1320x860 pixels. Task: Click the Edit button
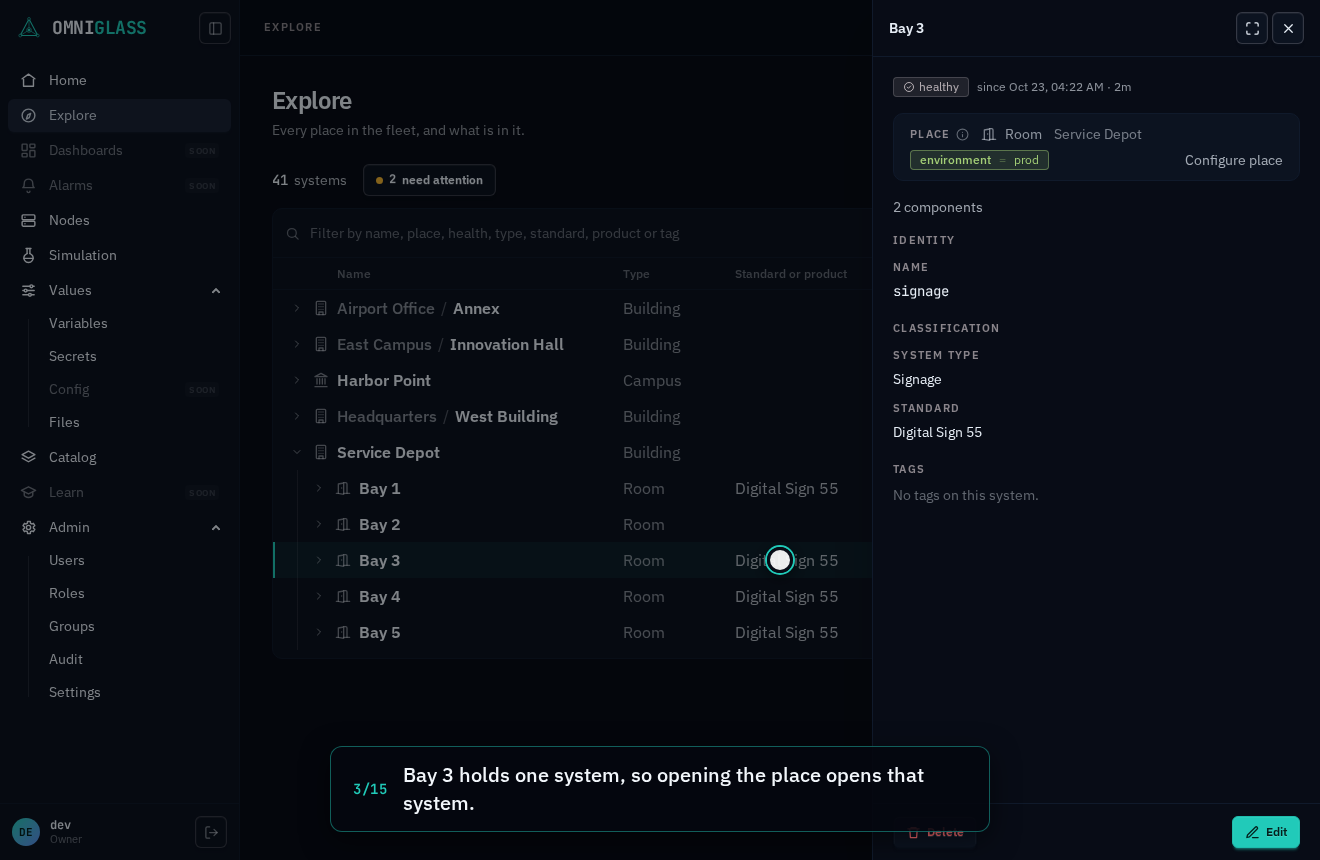1266,832
